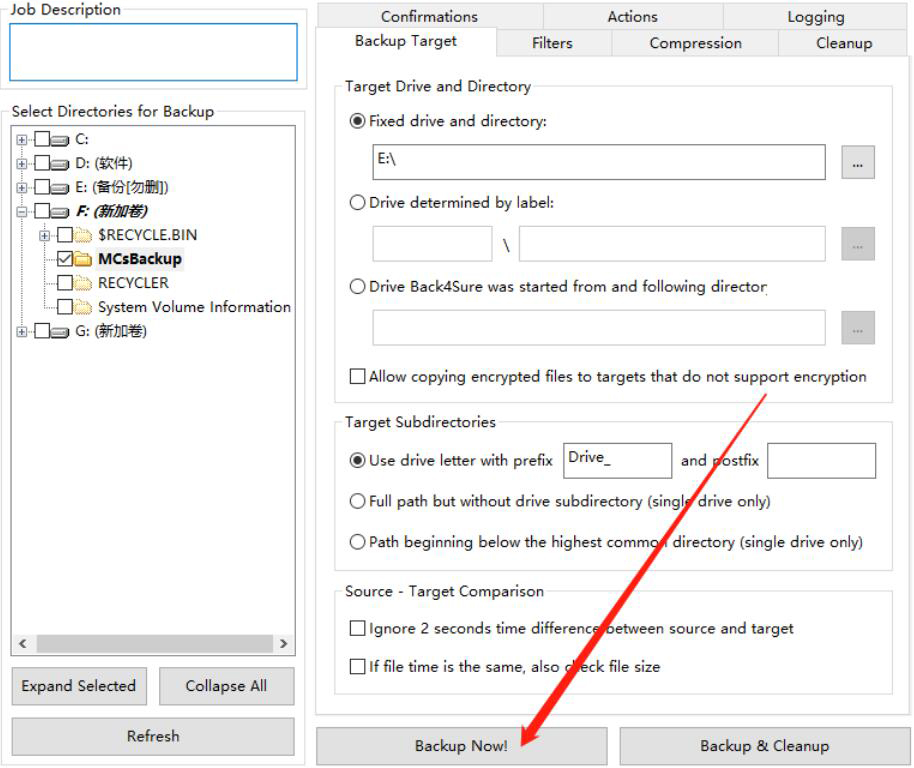Click the $RECYCLE.BIN folder icon
This screenshot has width=914, height=768.
(83, 235)
